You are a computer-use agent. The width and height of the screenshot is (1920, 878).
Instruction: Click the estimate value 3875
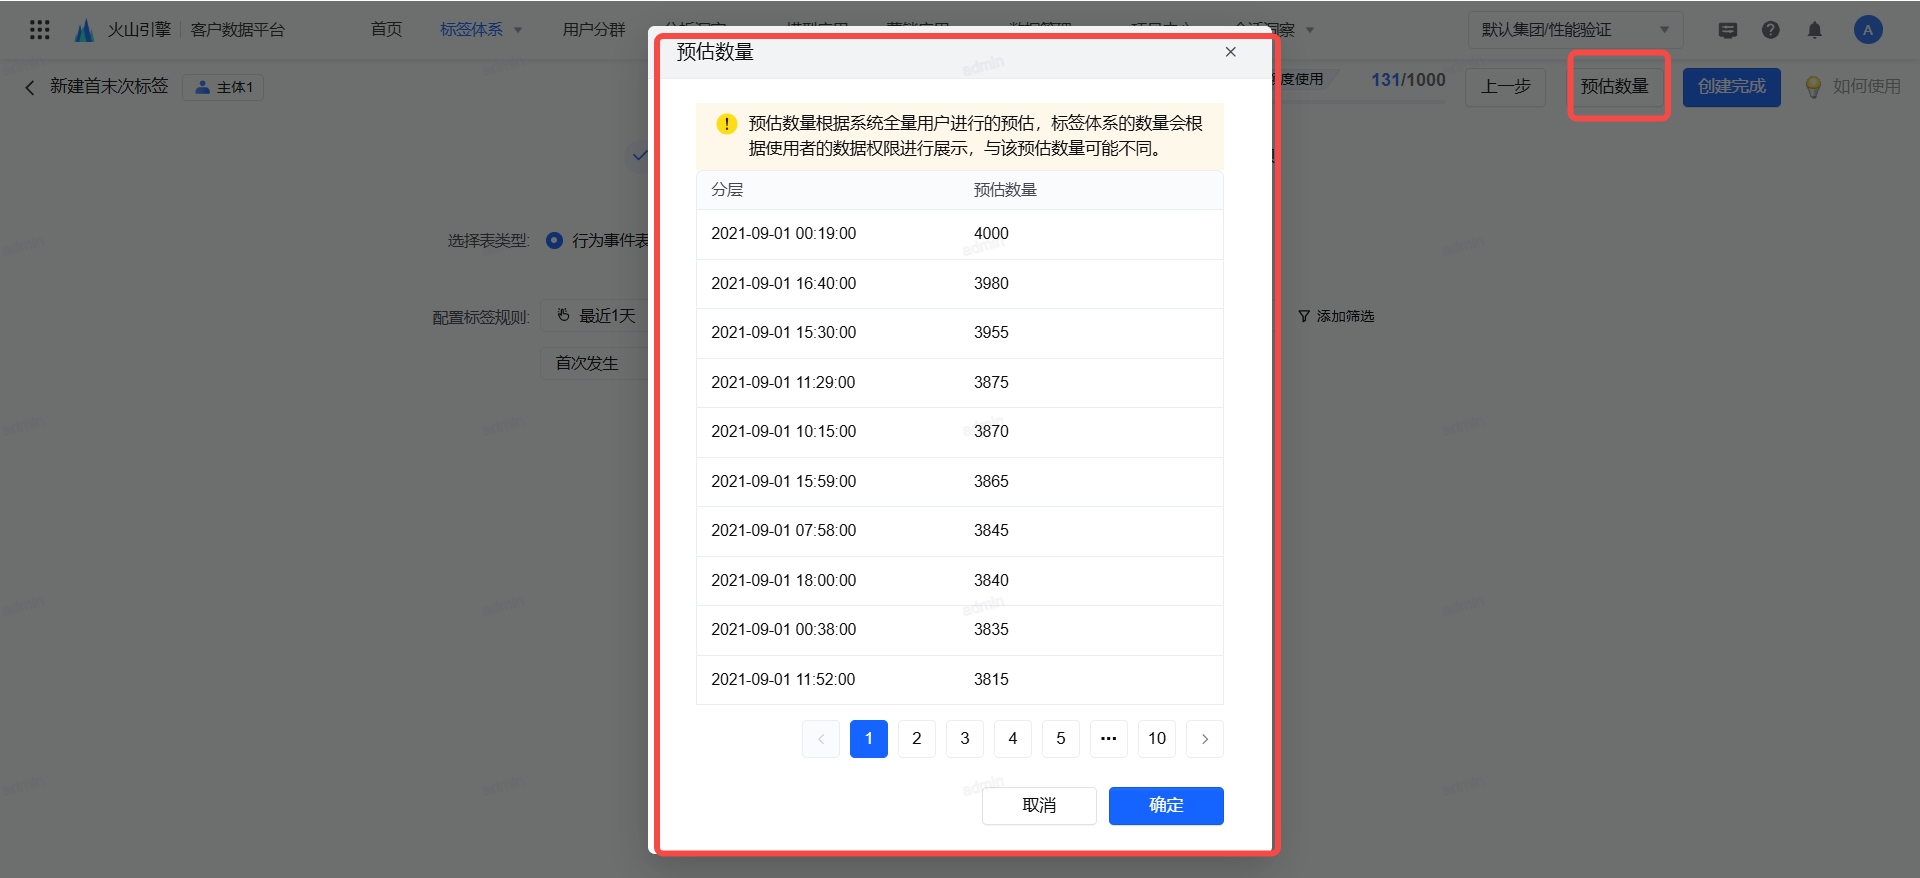pos(991,383)
